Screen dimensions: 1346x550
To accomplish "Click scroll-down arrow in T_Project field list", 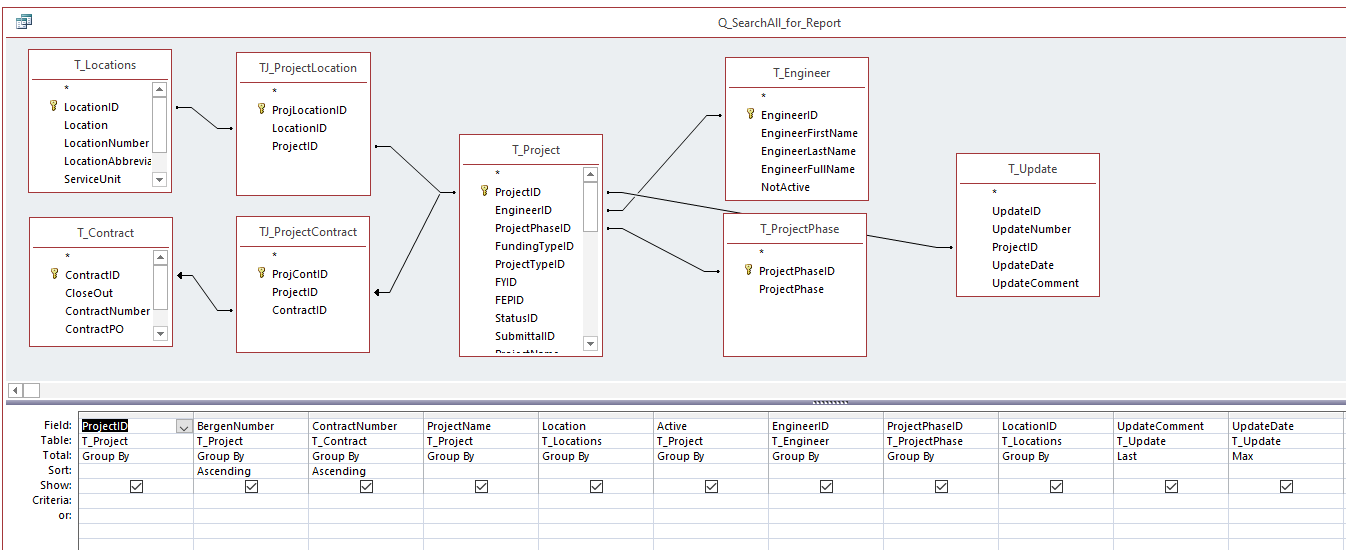I will click(x=590, y=344).
